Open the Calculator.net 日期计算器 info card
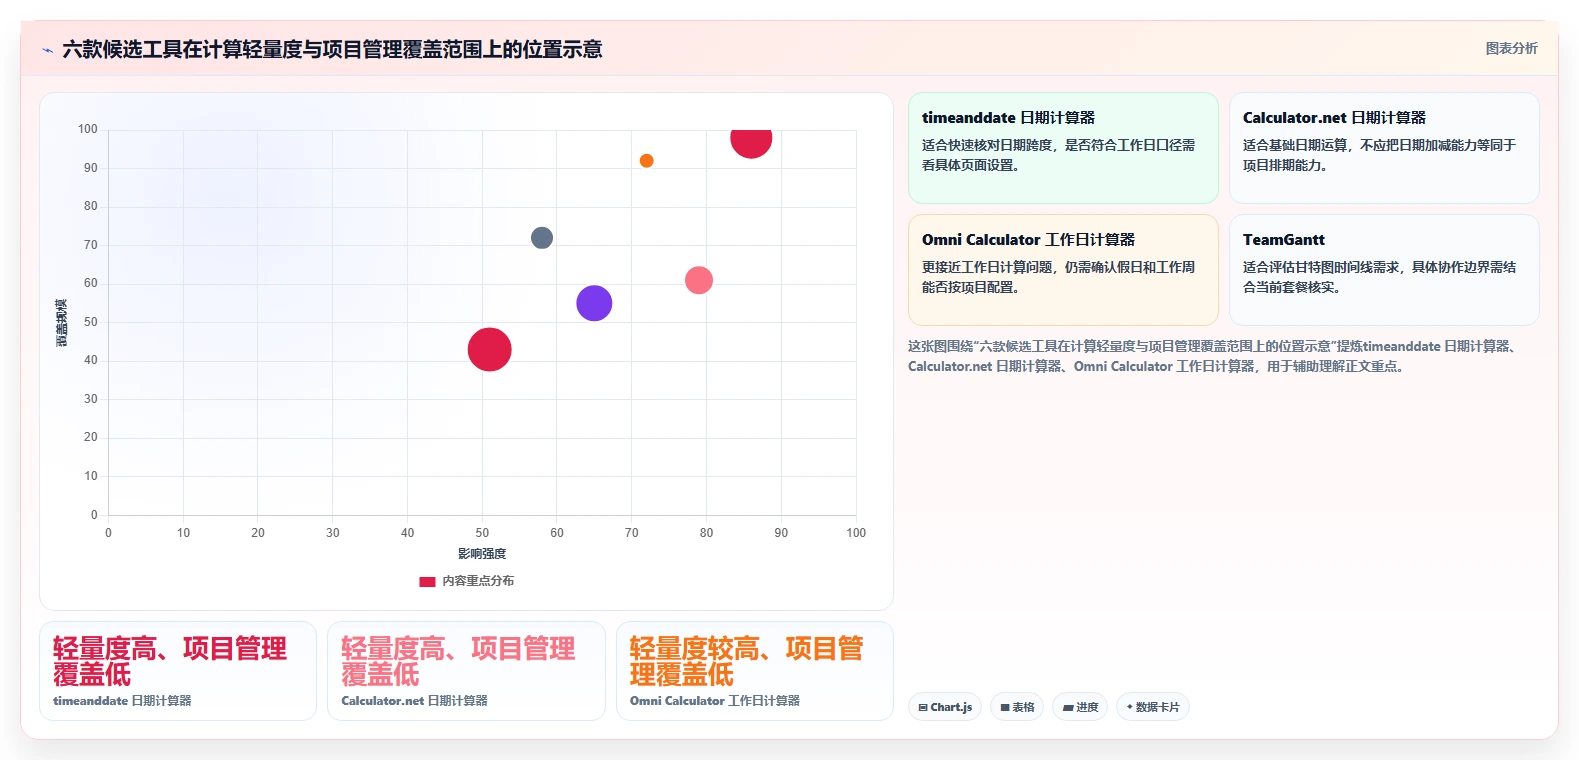Image resolution: width=1579 pixels, height=760 pixels. (x=1384, y=148)
